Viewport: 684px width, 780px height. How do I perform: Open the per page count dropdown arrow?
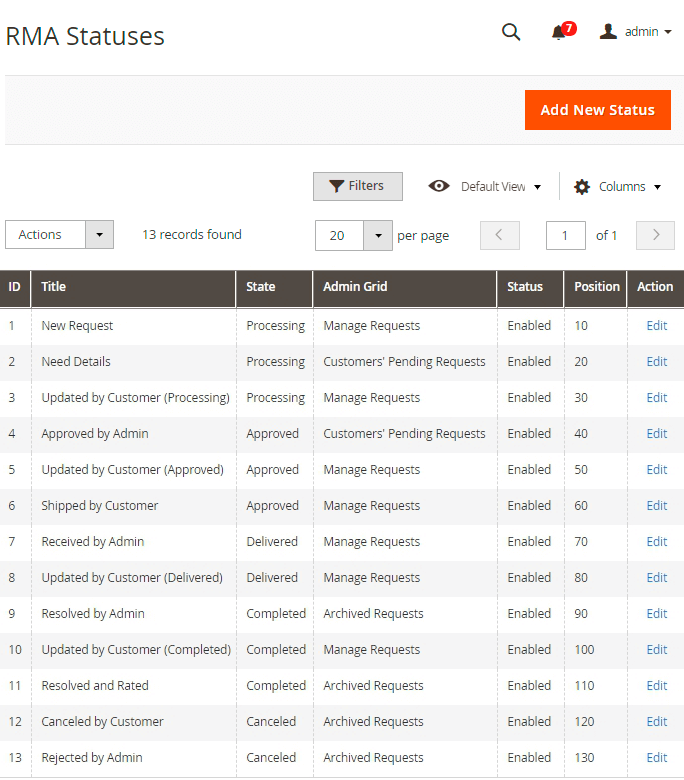[377, 236]
